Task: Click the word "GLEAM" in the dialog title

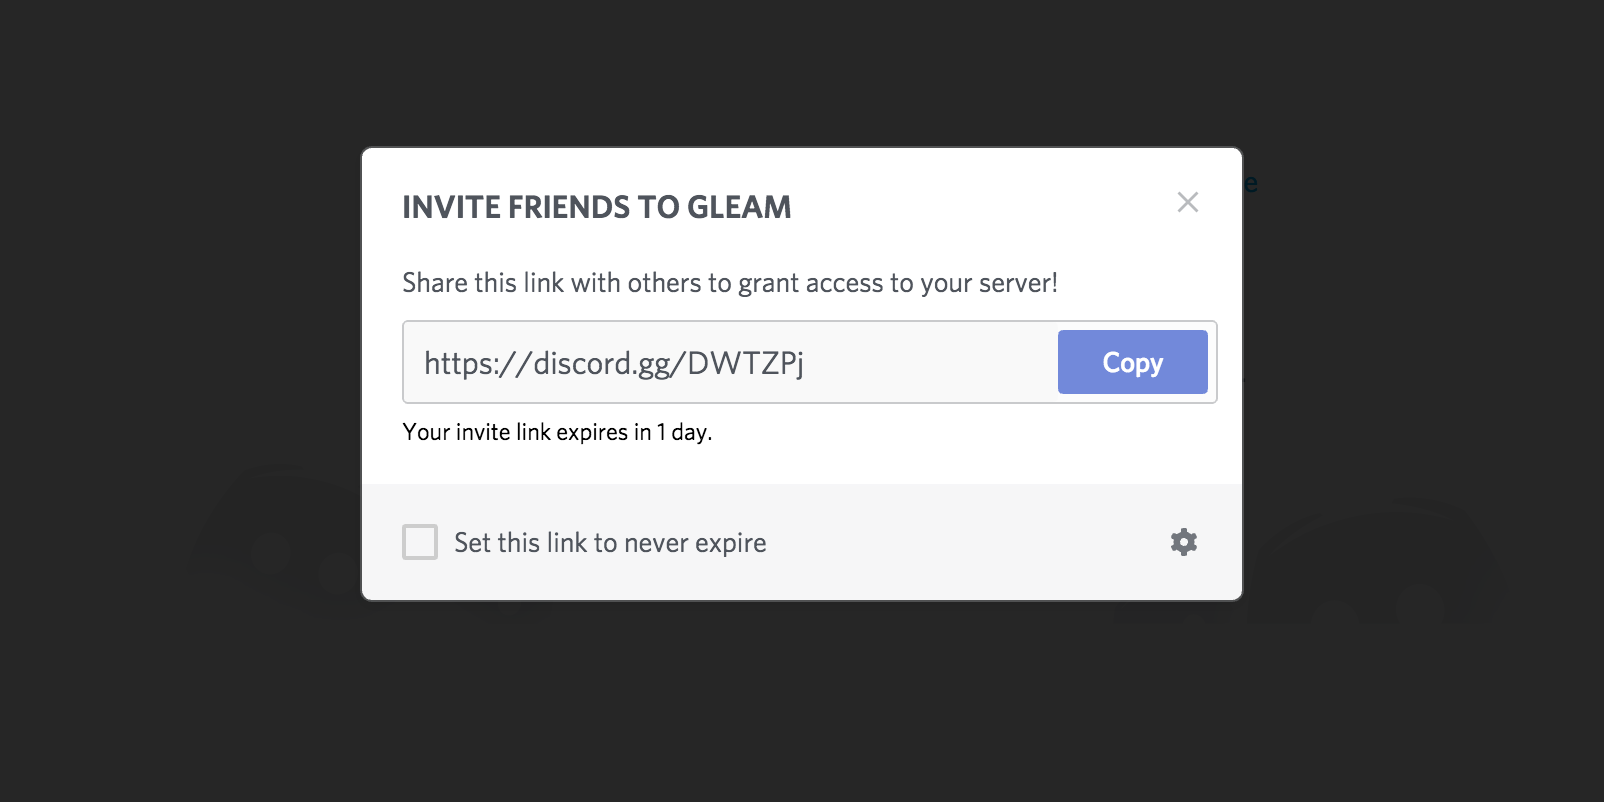Action: coord(739,207)
